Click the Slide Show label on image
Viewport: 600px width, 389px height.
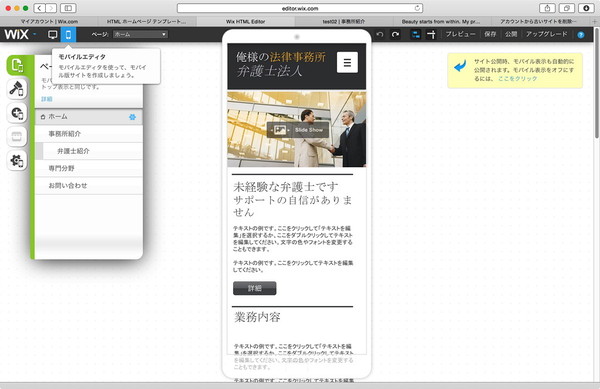pos(309,130)
